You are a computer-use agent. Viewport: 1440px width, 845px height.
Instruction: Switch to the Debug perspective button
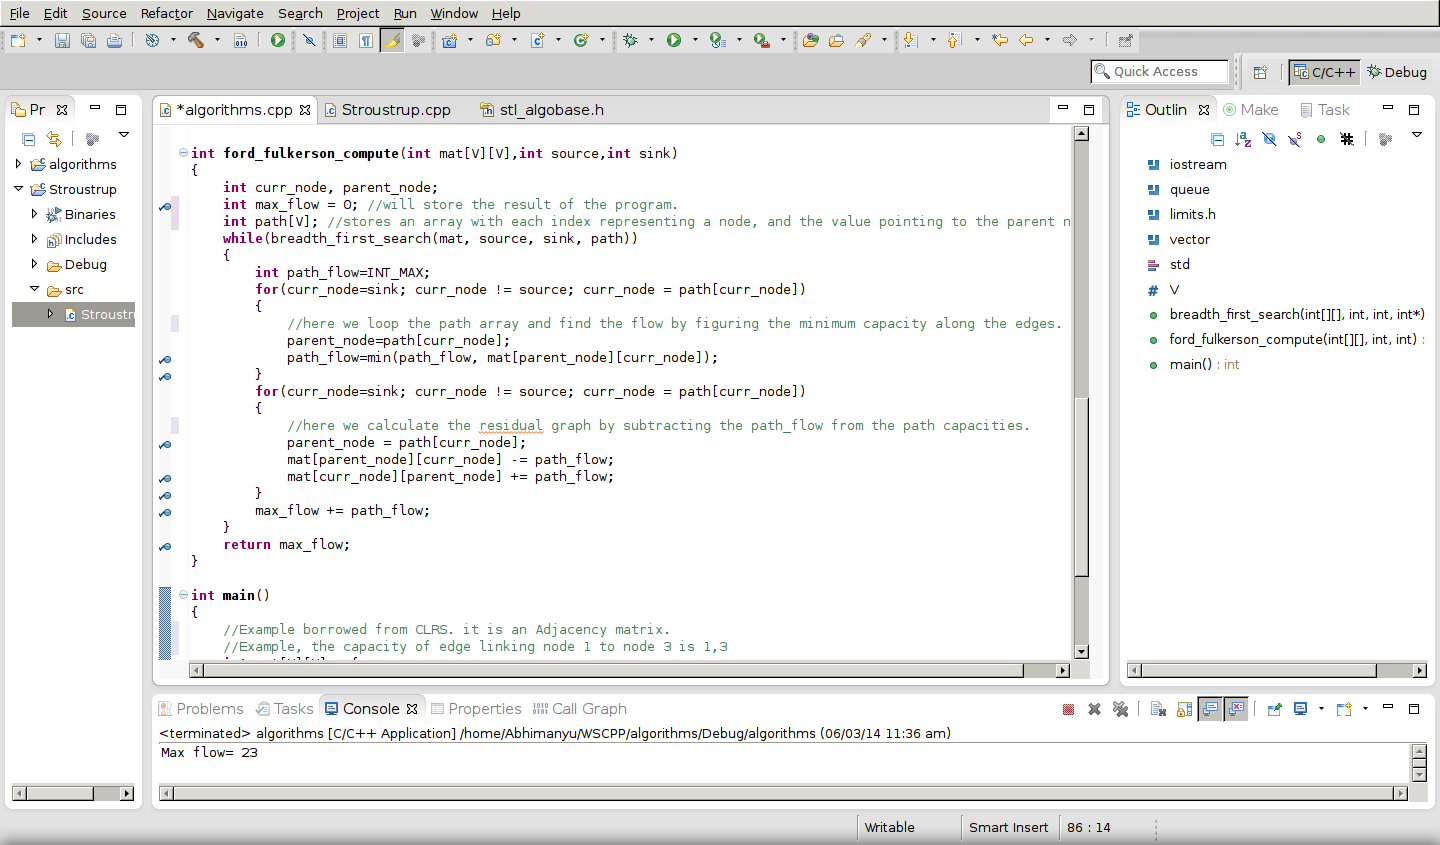1397,72
